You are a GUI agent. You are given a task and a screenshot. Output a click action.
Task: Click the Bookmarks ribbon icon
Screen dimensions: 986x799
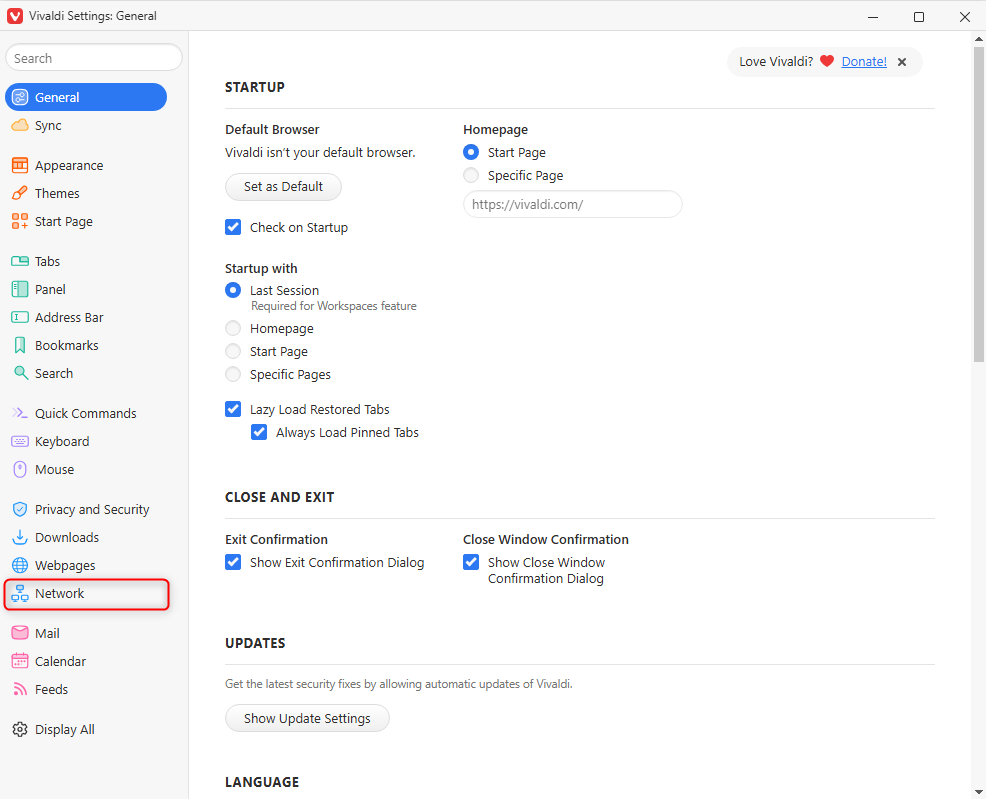(x=20, y=345)
